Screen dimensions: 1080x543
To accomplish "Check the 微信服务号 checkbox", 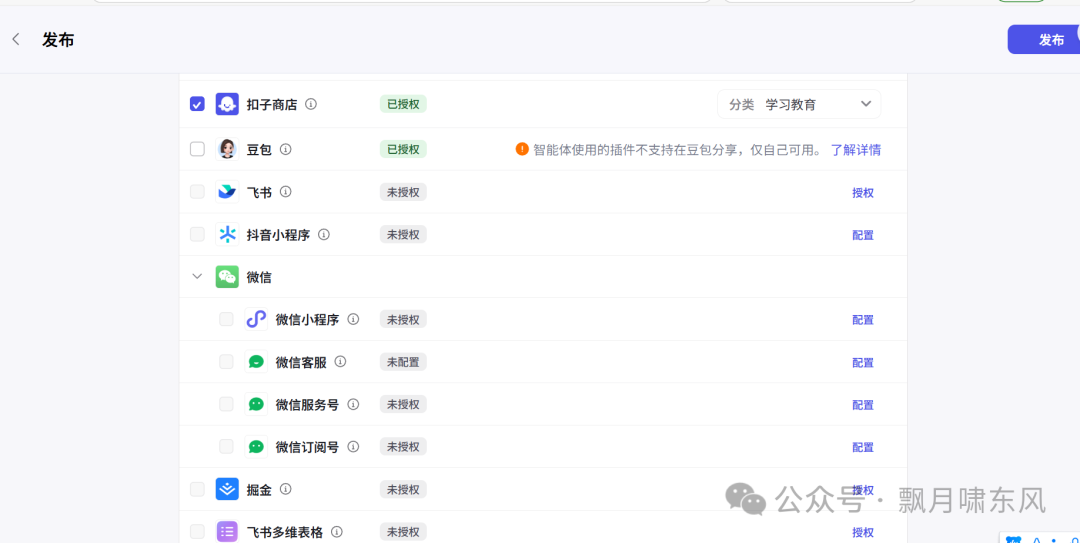I will click(x=226, y=404).
